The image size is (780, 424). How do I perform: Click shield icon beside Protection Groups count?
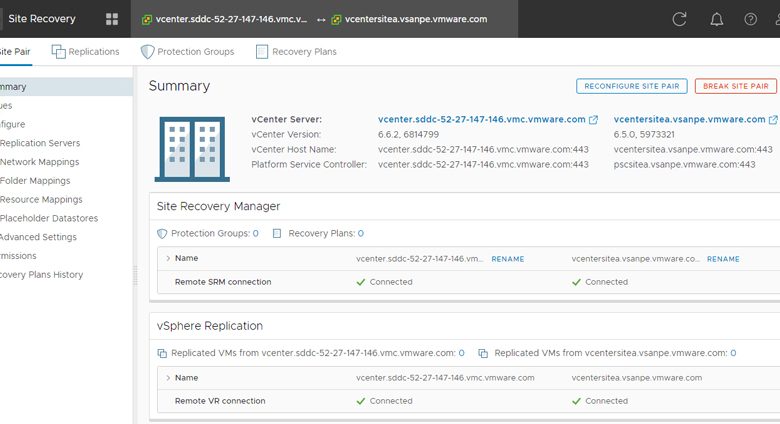click(x=162, y=233)
